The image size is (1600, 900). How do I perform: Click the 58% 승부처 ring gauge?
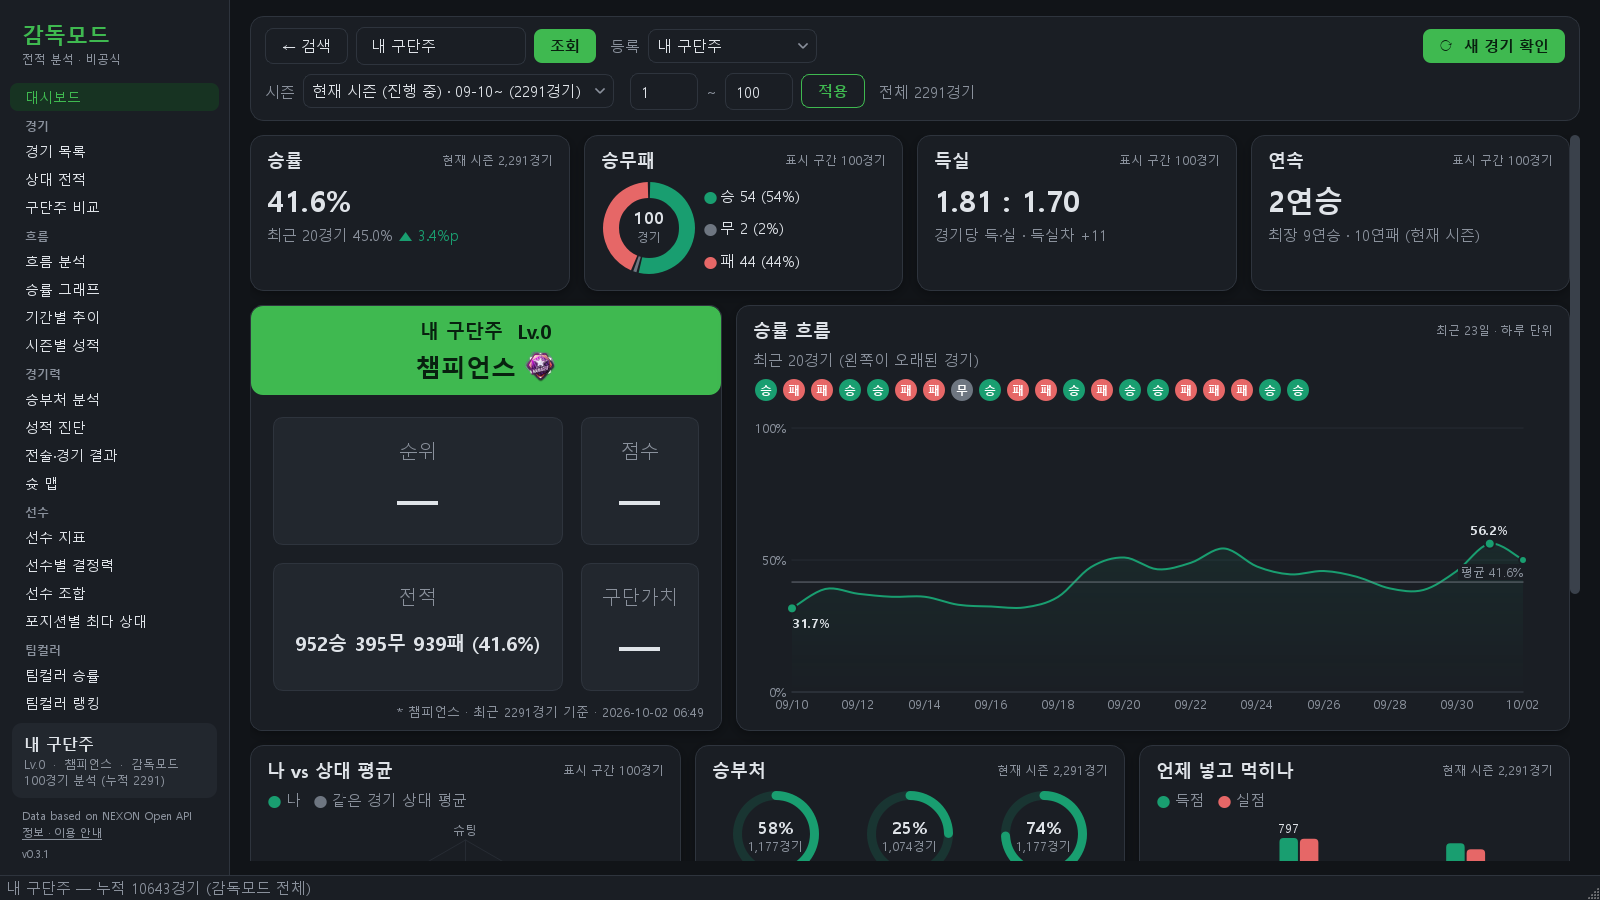[x=775, y=829]
